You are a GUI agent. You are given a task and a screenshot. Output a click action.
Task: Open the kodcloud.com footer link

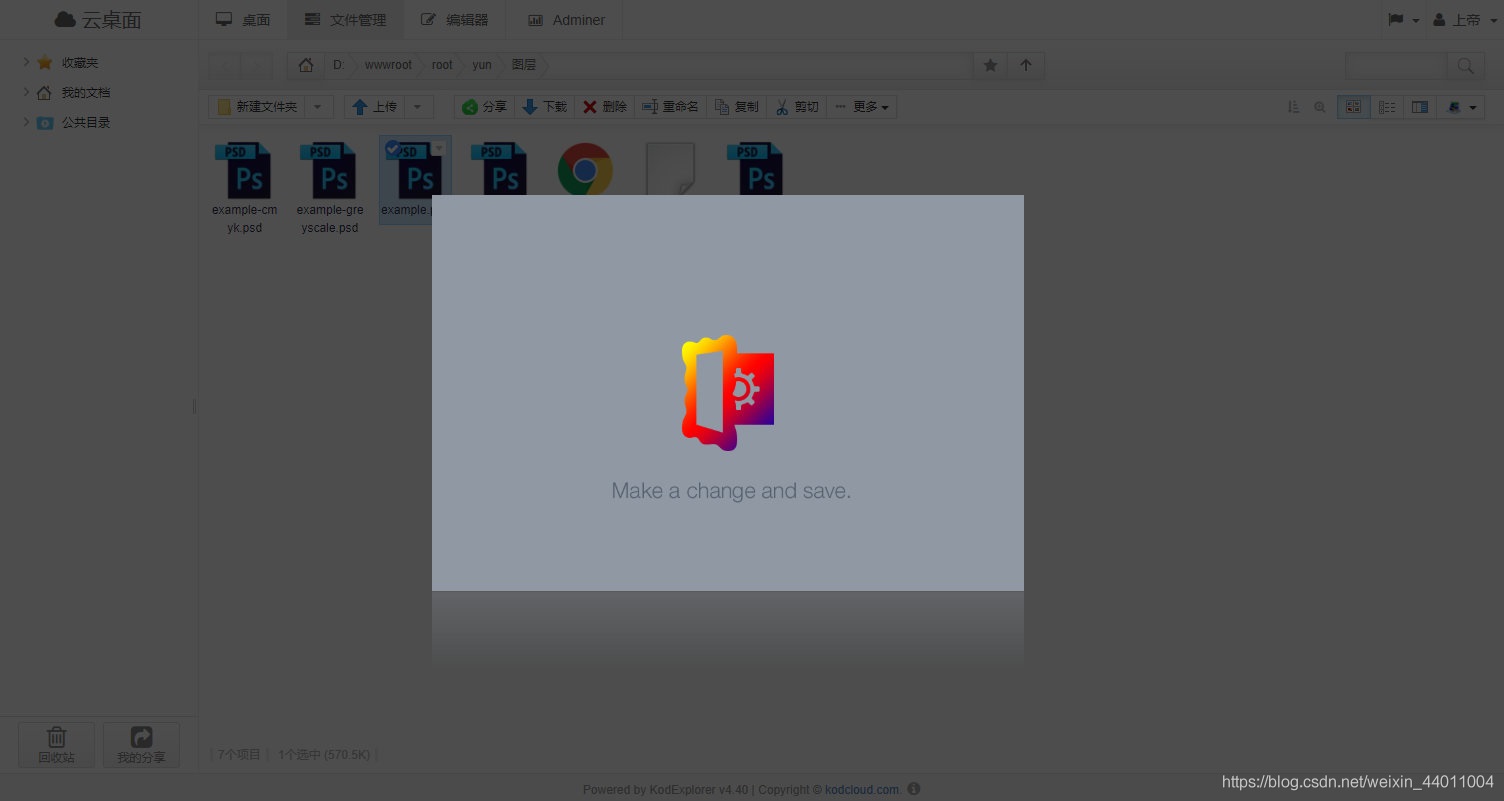[861, 790]
